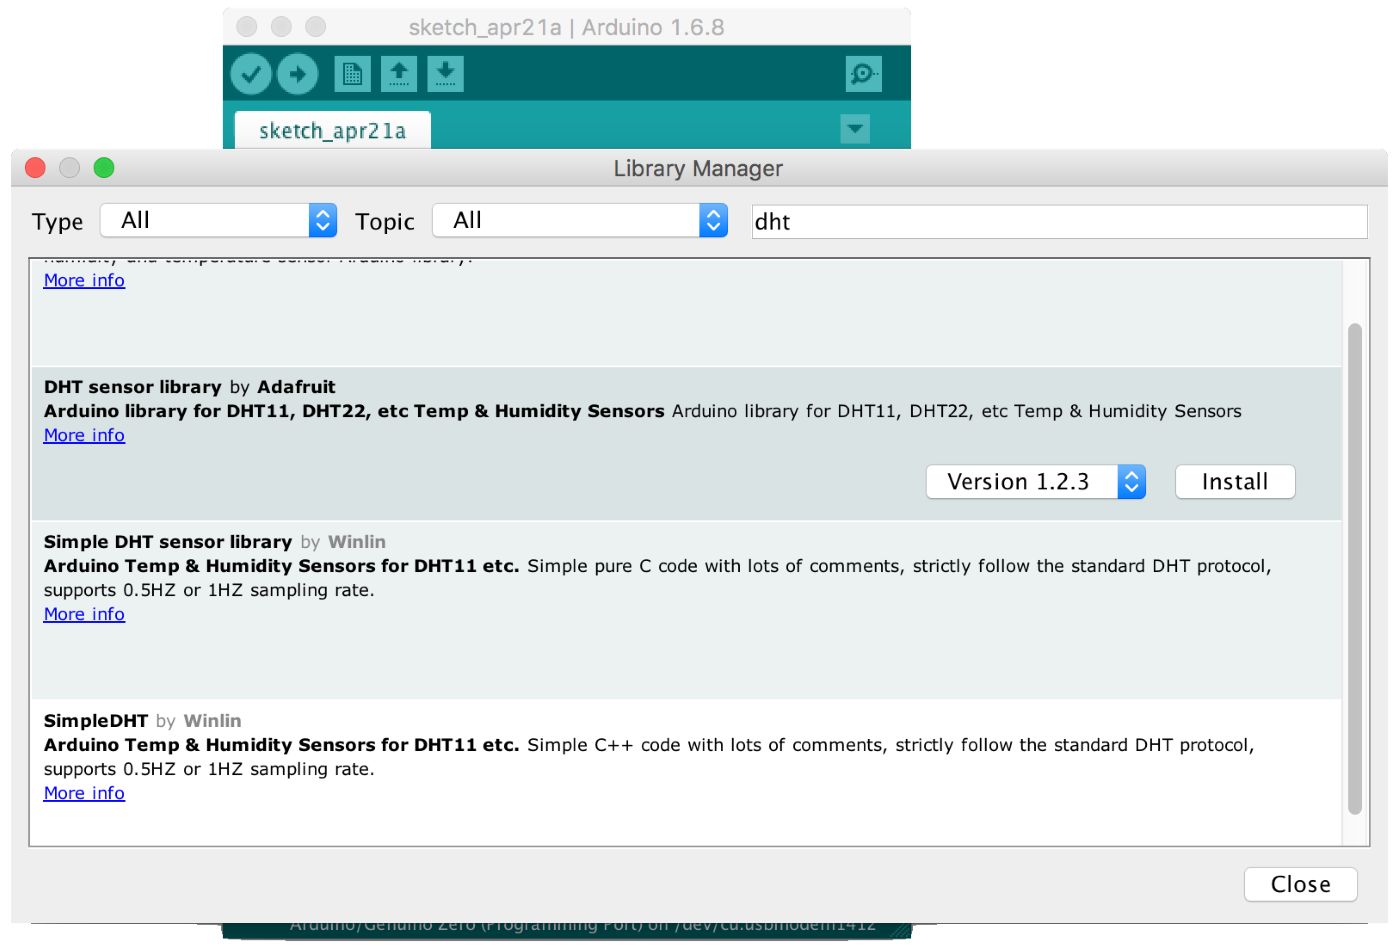Click the Winlin author name on Simple DHT sensor library
Screen dimensions: 1400x949
357,542
